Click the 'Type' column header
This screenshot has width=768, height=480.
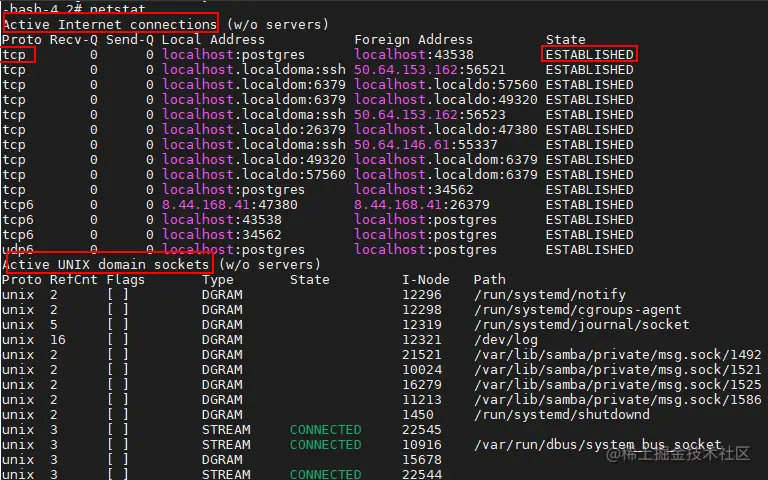coord(217,280)
